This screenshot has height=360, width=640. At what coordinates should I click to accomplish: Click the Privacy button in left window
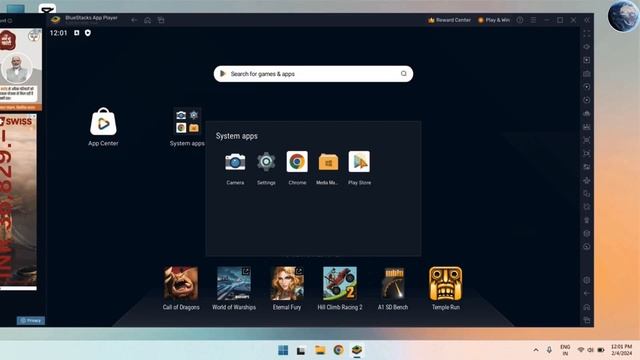tap(31, 320)
